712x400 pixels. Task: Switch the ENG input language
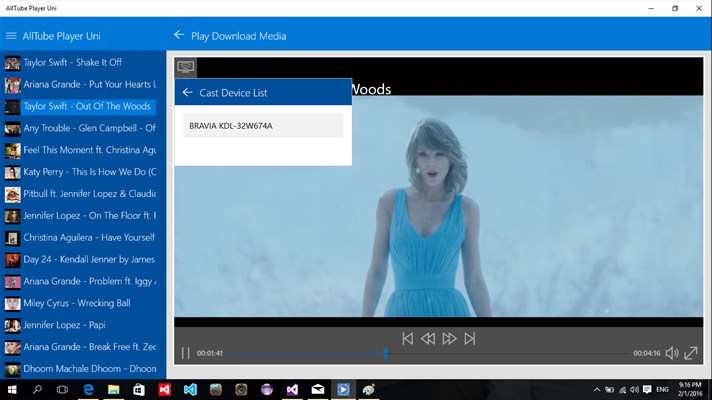[x=663, y=390]
